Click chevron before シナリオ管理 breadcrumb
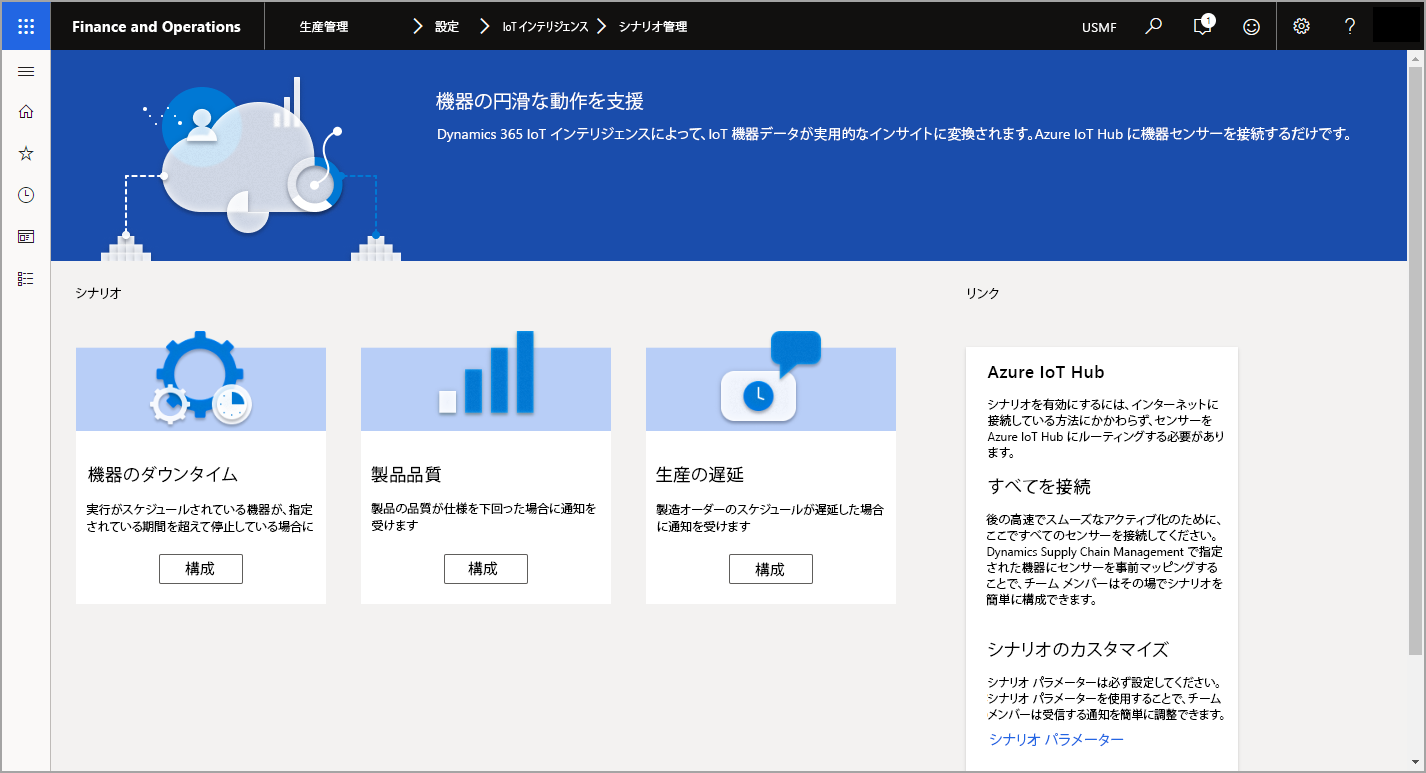This screenshot has width=1426, height=773. tap(602, 27)
